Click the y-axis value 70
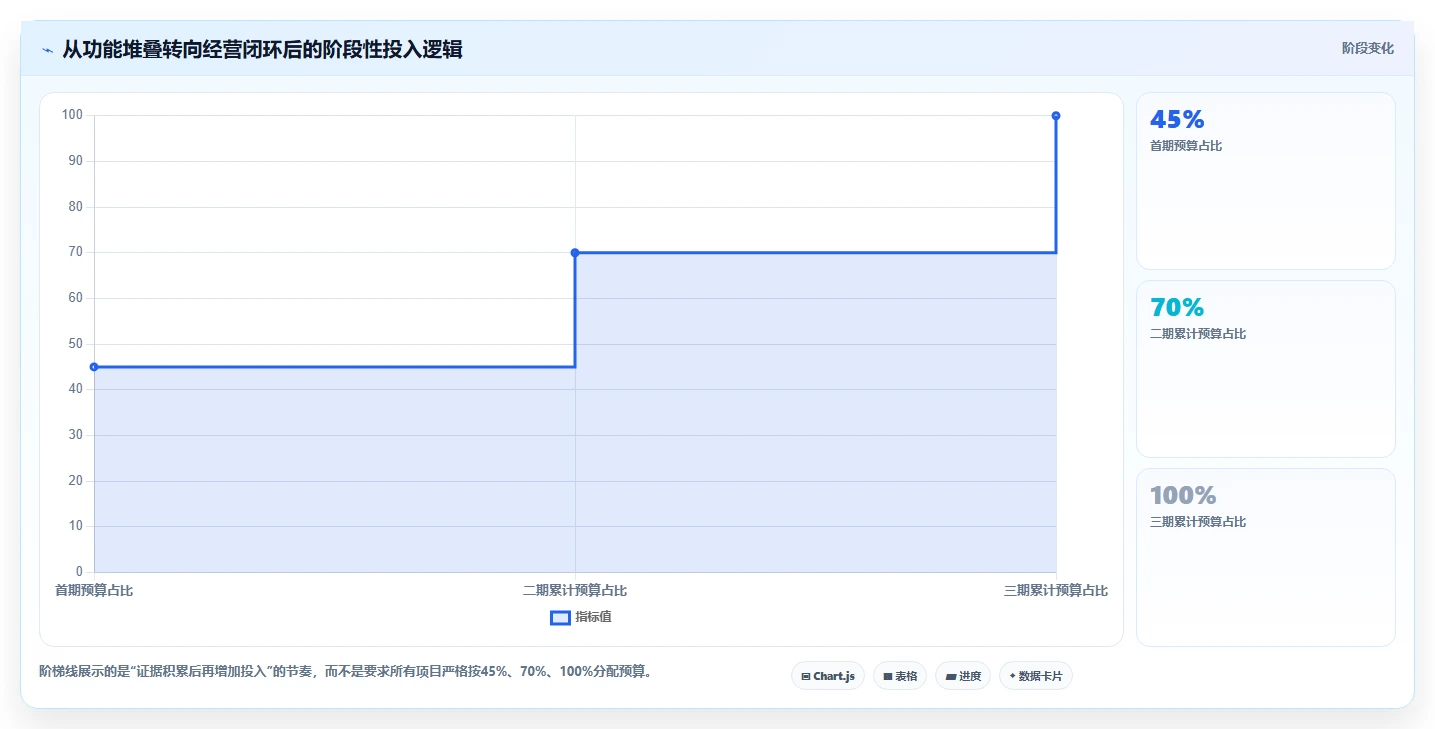The height and width of the screenshot is (729, 1435). point(75,252)
